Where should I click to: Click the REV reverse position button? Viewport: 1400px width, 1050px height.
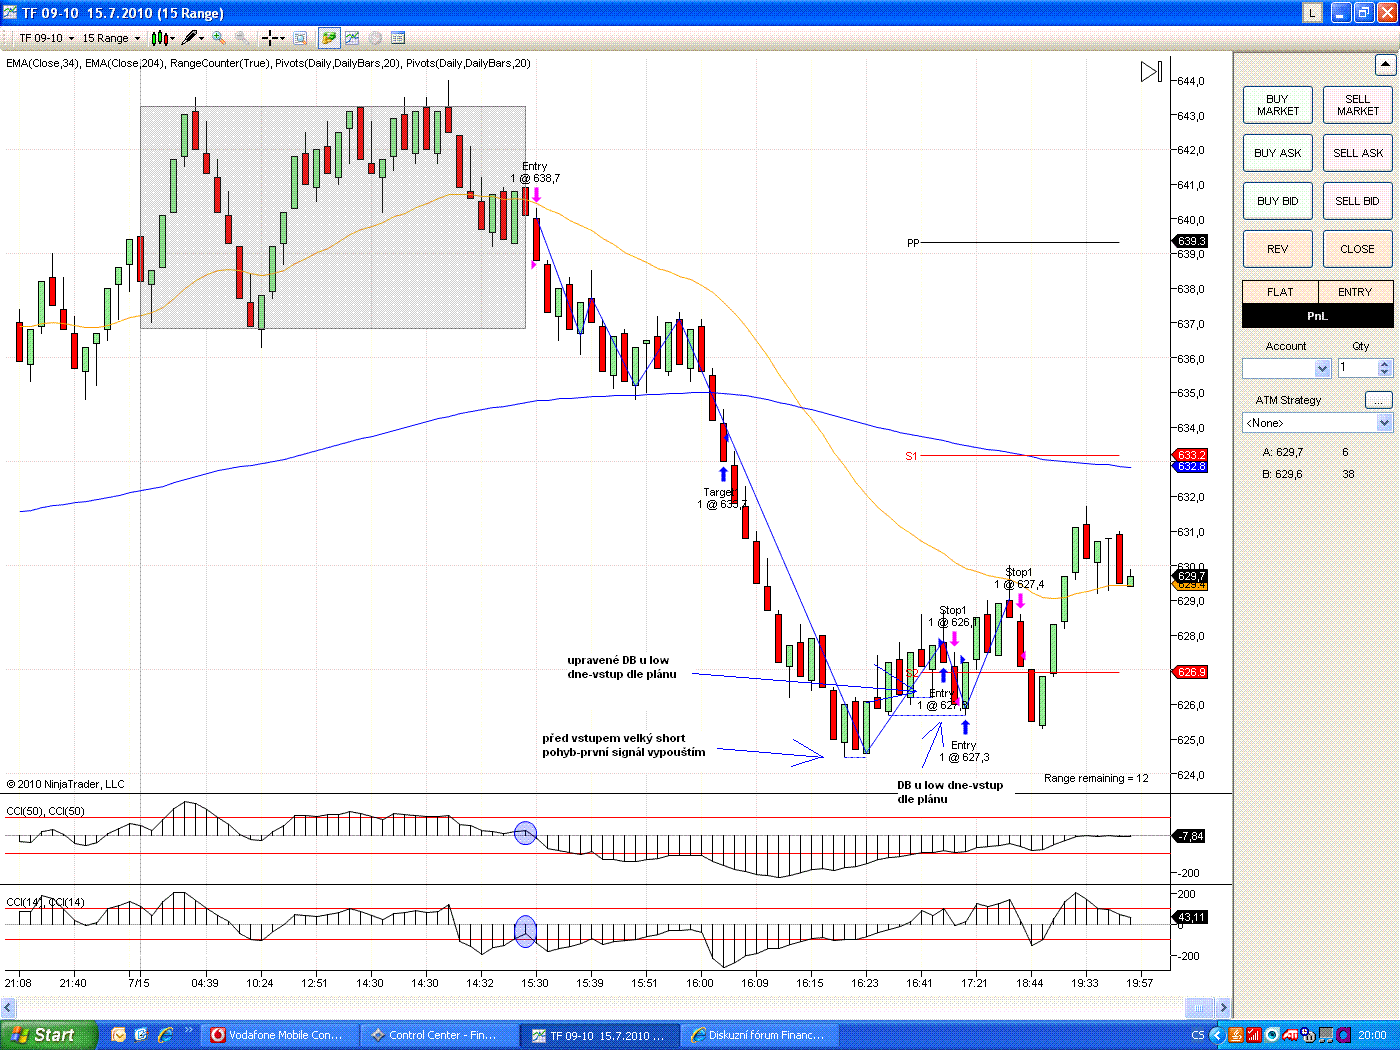pyautogui.click(x=1278, y=249)
